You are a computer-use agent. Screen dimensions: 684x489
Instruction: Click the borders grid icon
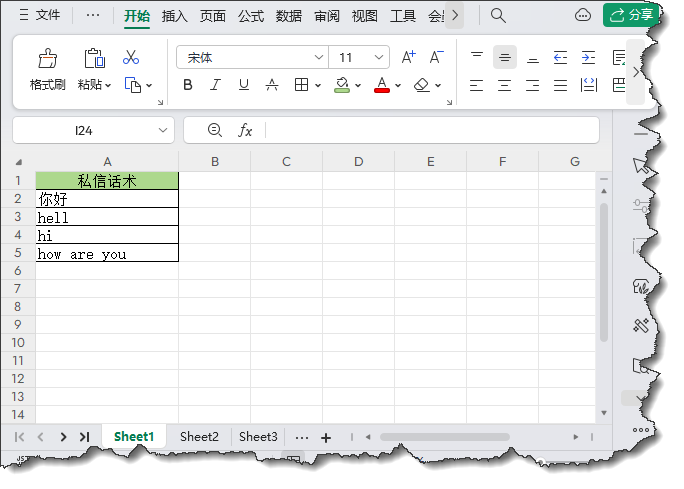coord(301,85)
